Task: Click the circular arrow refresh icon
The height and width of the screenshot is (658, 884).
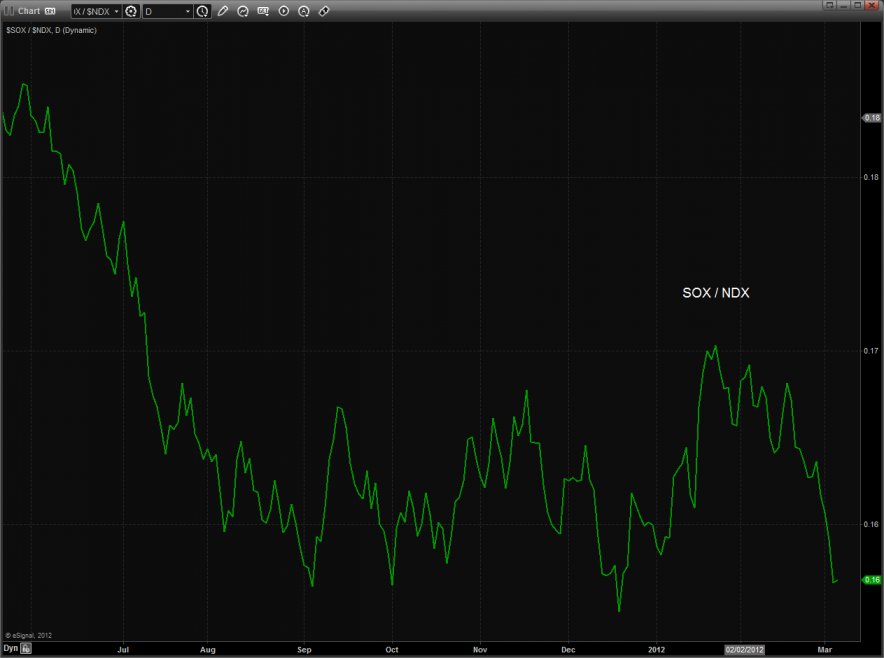Action: [x=243, y=11]
